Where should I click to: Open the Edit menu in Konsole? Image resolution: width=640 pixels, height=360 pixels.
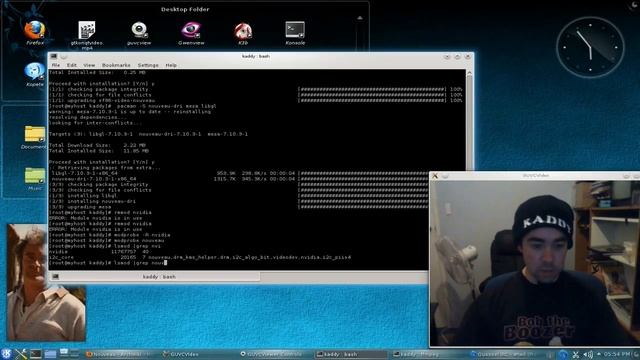pyautogui.click(x=72, y=65)
